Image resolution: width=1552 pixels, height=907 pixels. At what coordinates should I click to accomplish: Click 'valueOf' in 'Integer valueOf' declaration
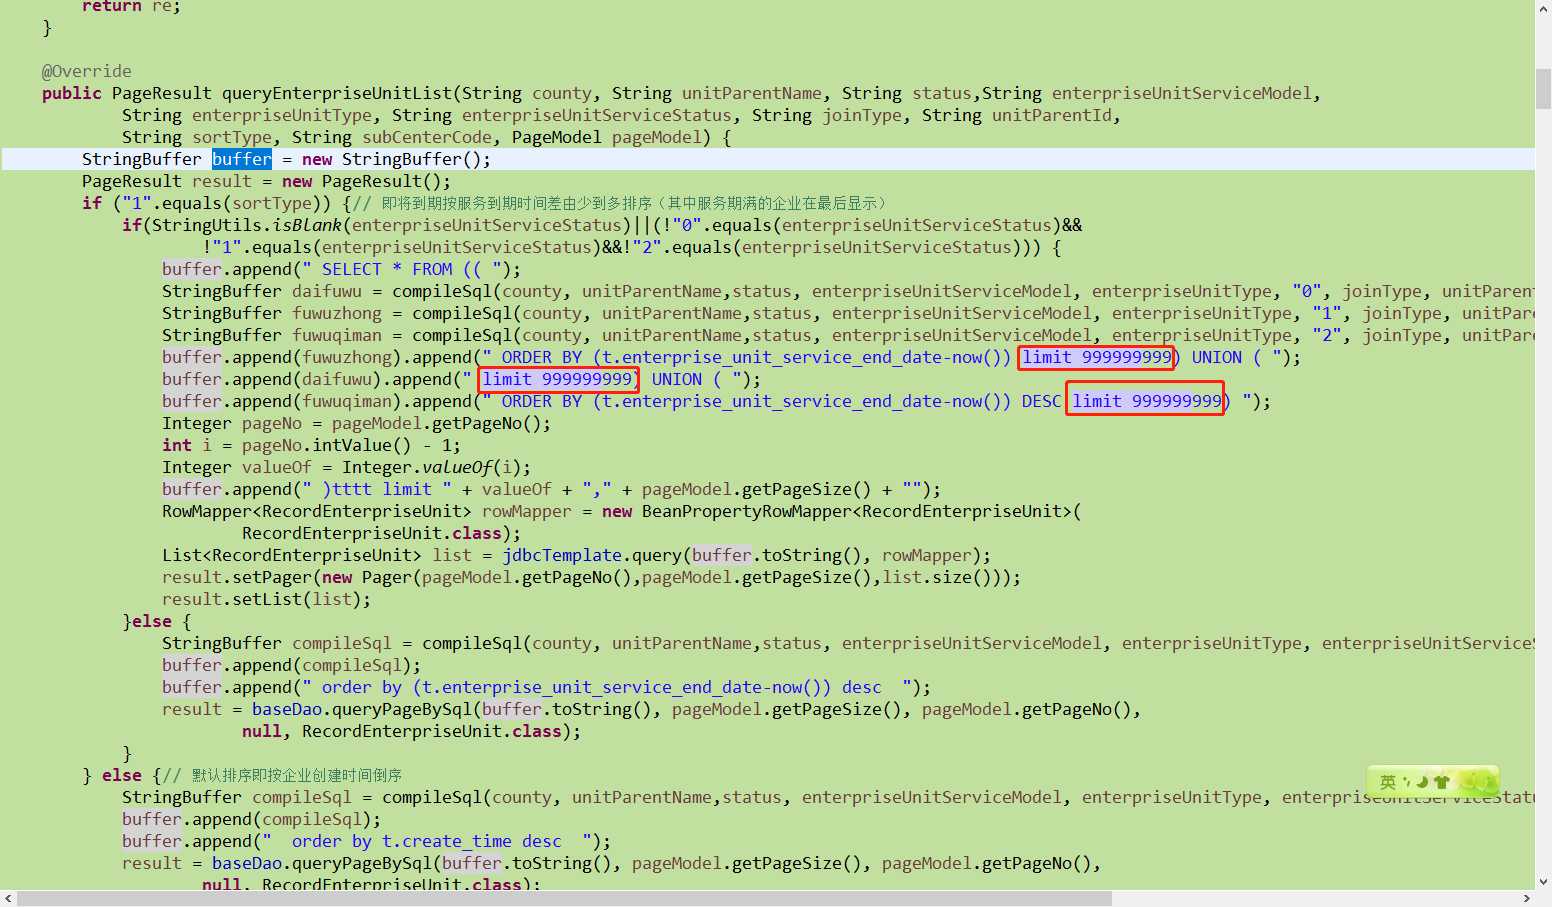[x=277, y=467]
